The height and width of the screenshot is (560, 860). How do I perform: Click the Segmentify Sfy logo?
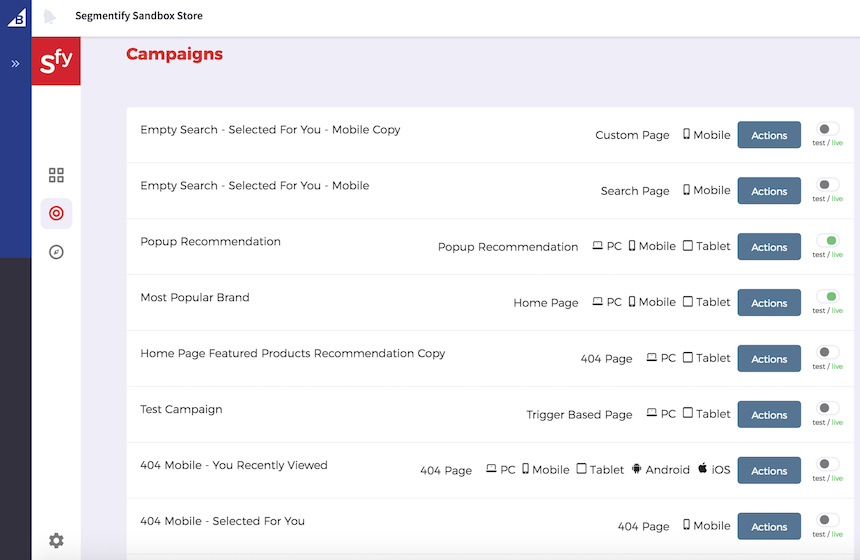click(56, 61)
